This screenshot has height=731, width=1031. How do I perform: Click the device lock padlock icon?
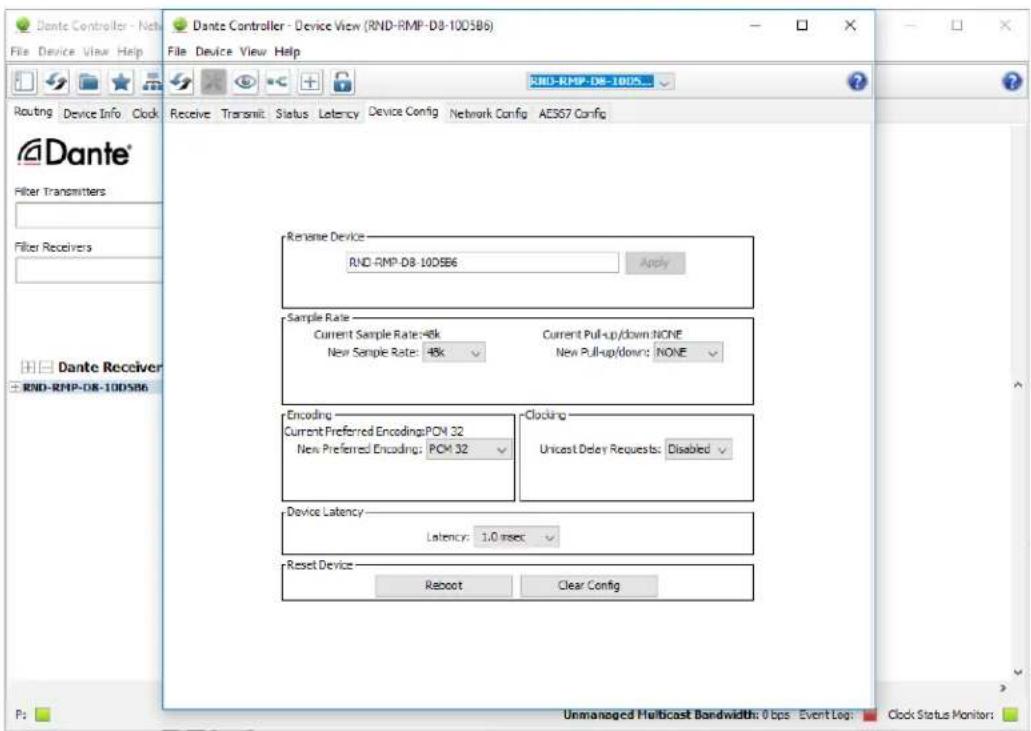(343, 82)
